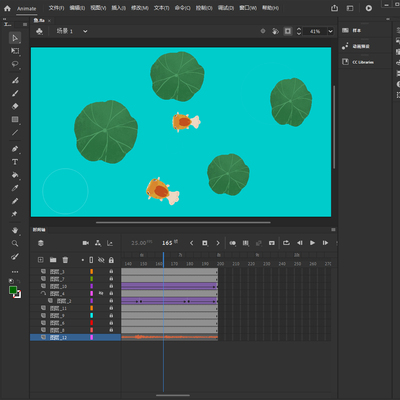Toggle the lock-all-layers padlock in header
The width and height of the screenshot is (400, 400).
(x=111, y=260)
